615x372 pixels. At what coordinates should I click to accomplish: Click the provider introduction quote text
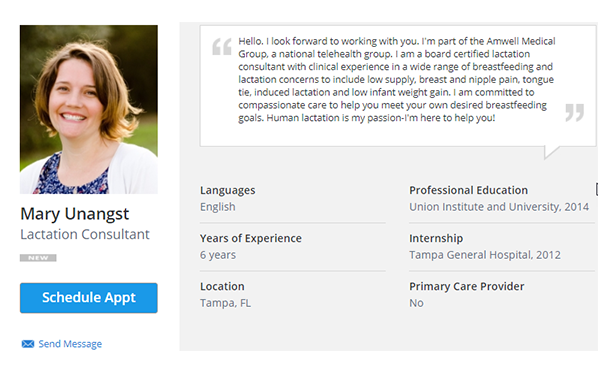(x=397, y=80)
